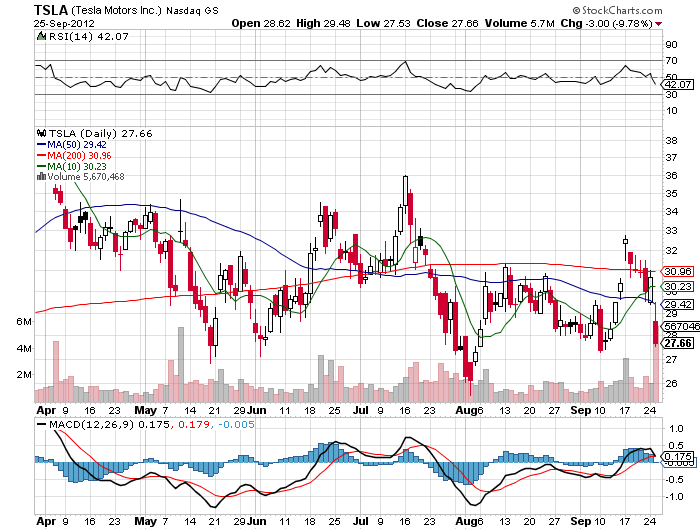Click the RSI value tag 42.07
Image resolution: width=700 pixels, height=530 pixels.
[x=678, y=84]
